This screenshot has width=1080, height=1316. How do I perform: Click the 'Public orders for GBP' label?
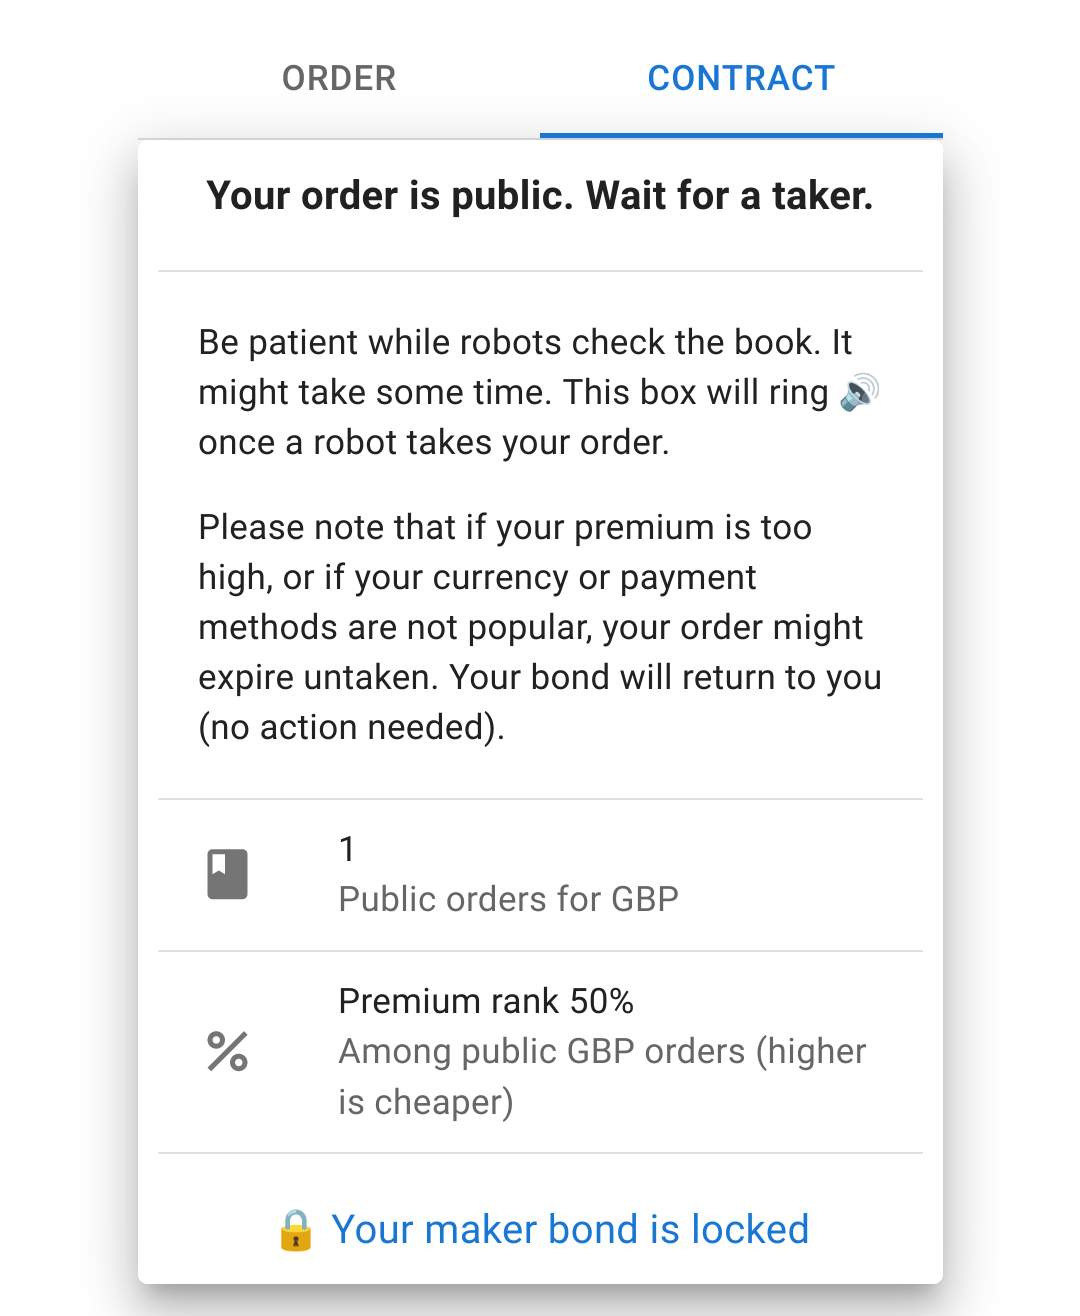(508, 899)
